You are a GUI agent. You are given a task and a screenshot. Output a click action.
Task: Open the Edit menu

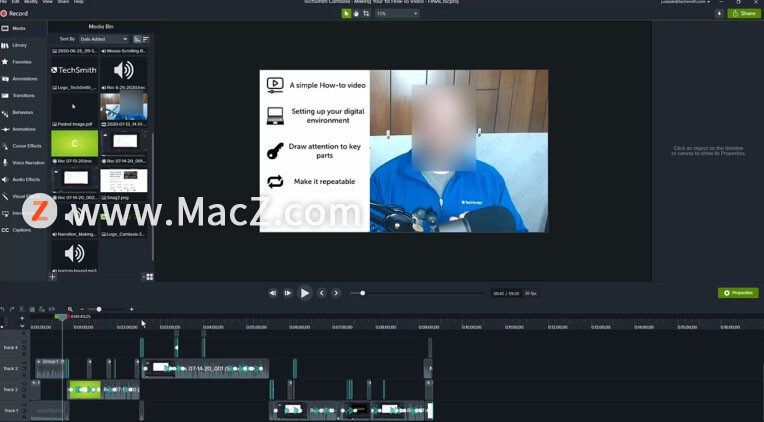[x=16, y=2]
